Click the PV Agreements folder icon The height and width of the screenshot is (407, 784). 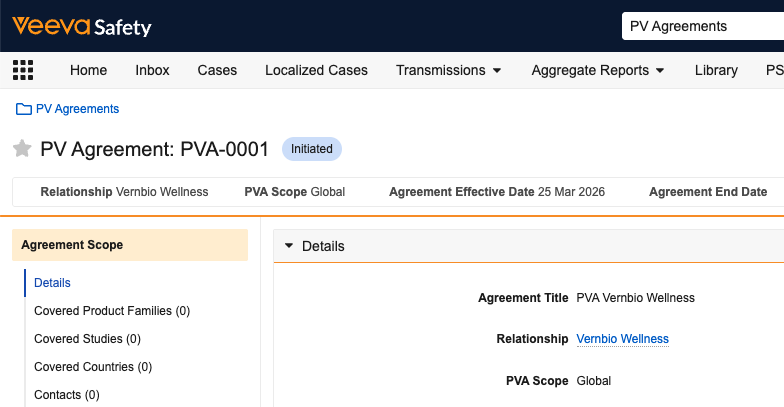click(24, 109)
